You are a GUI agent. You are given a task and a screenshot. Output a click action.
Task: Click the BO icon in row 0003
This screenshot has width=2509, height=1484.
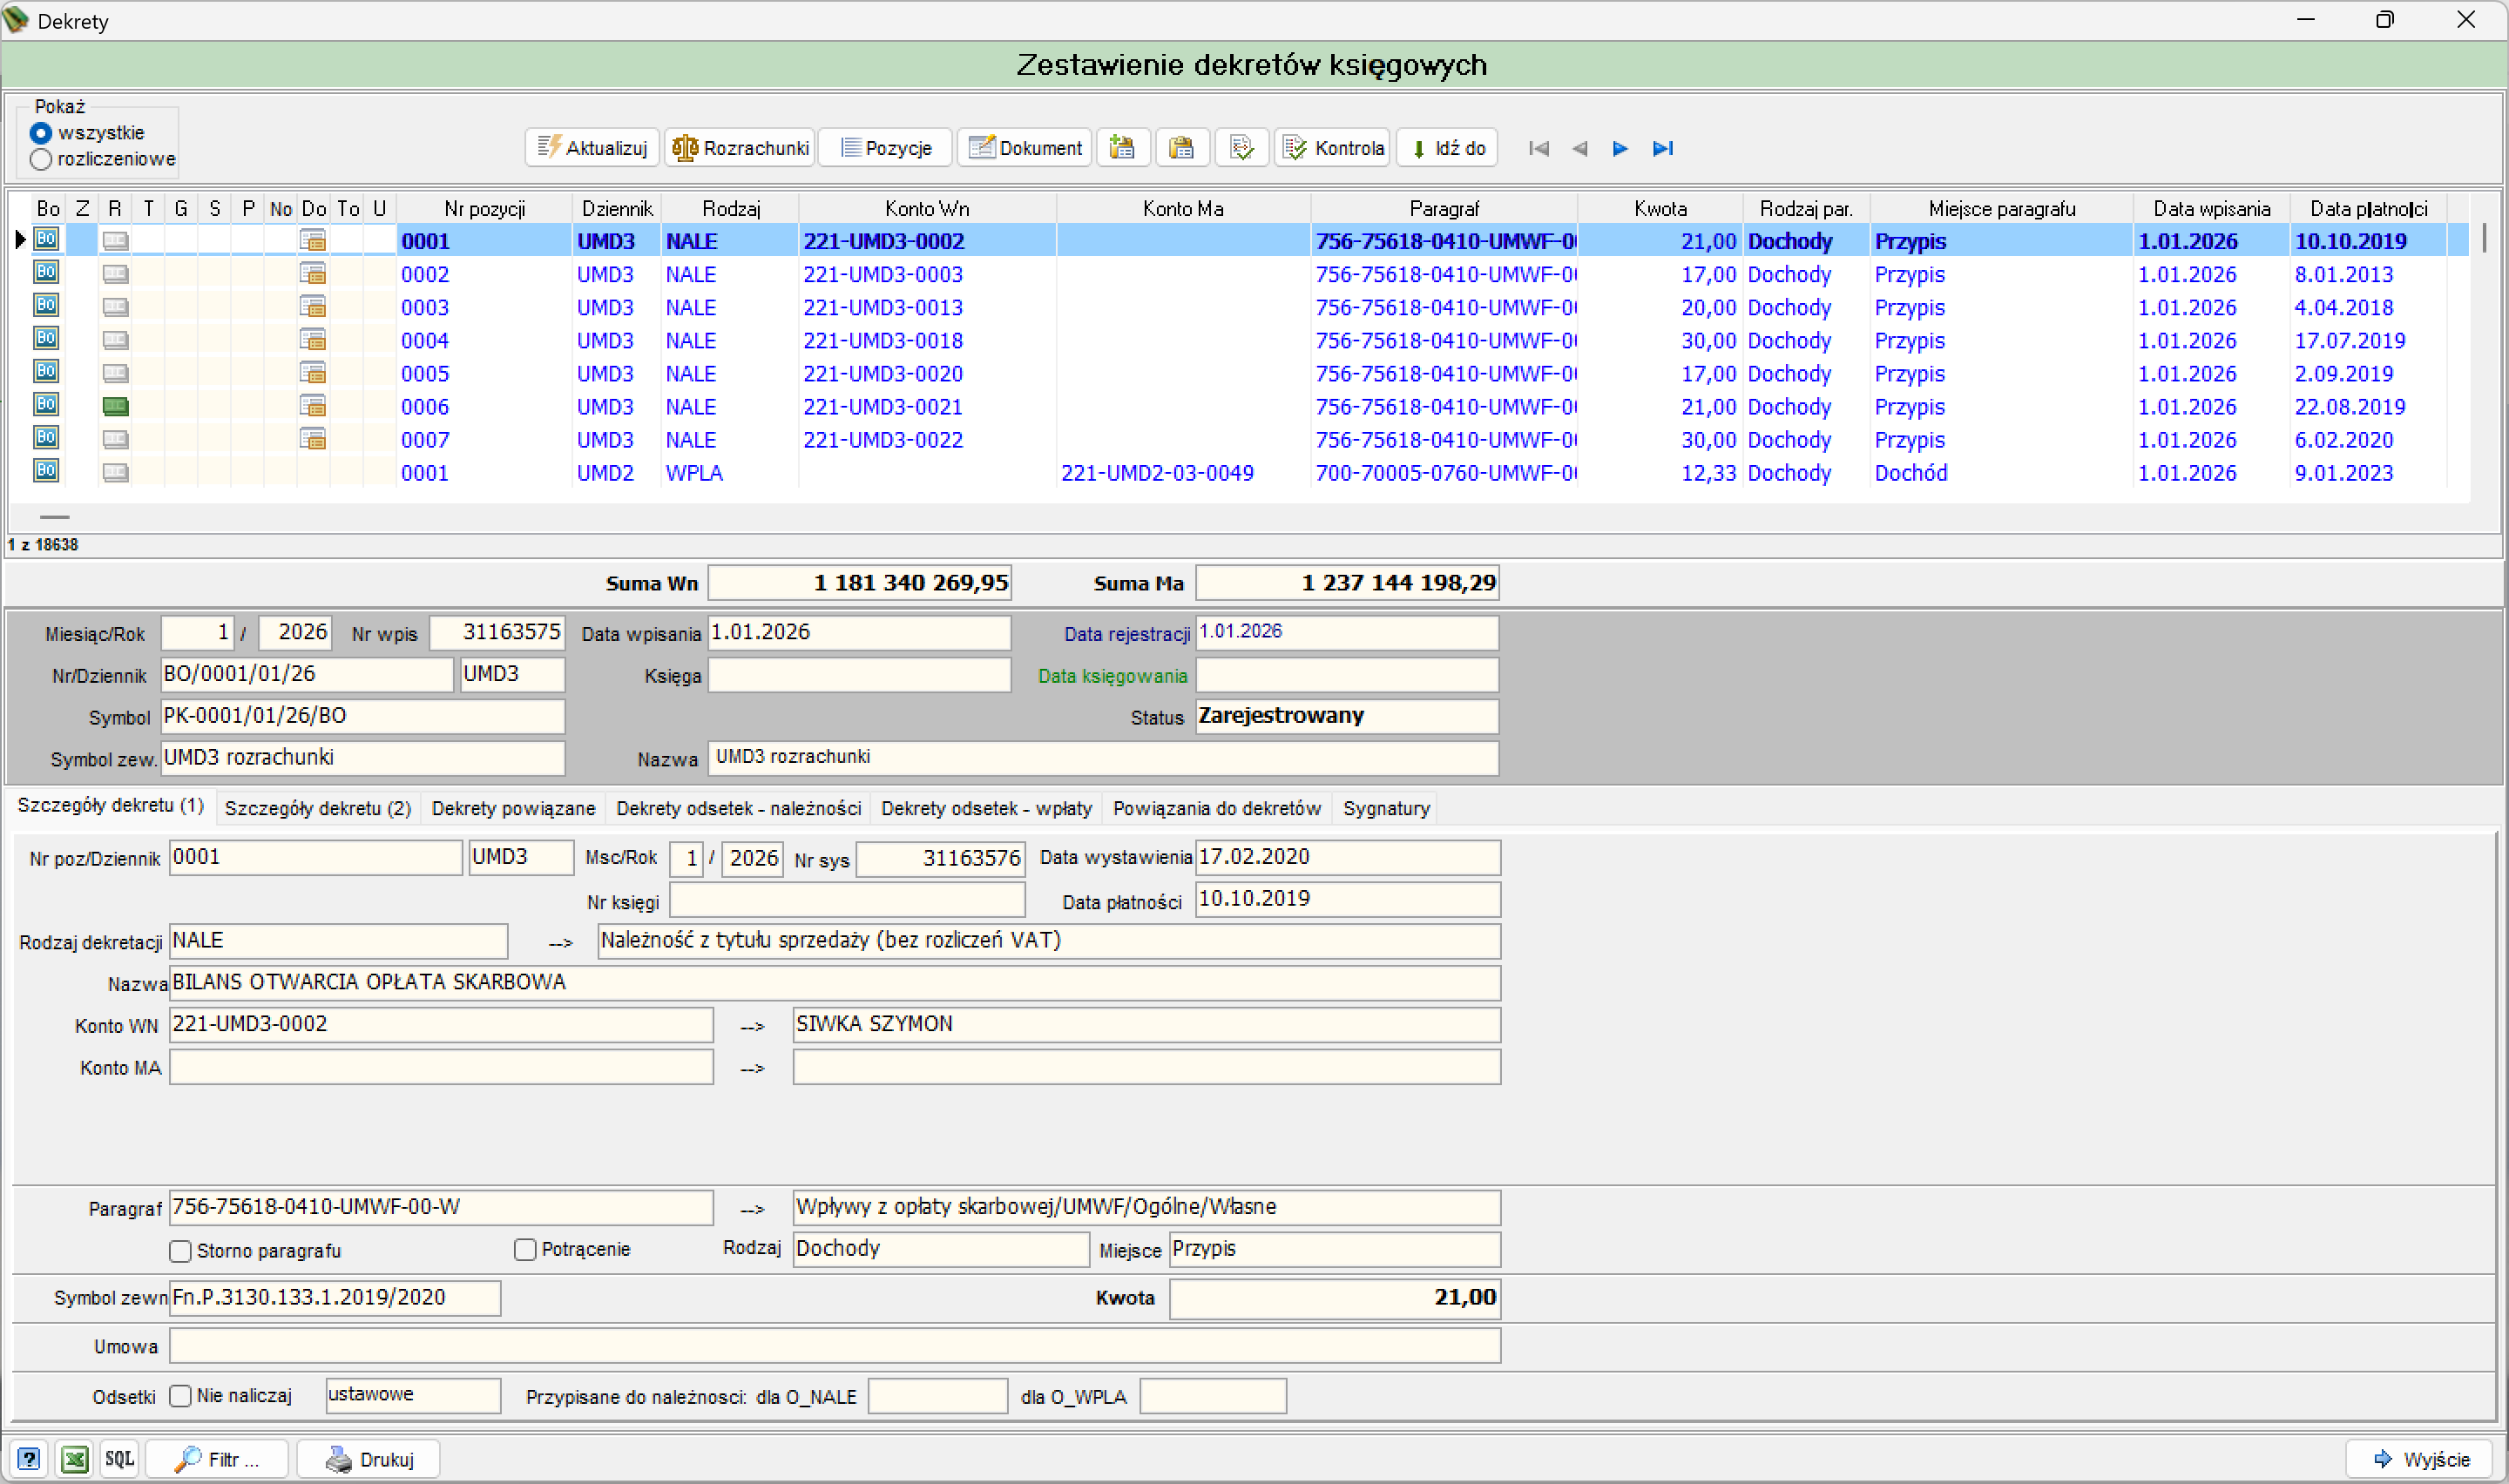point(46,305)
